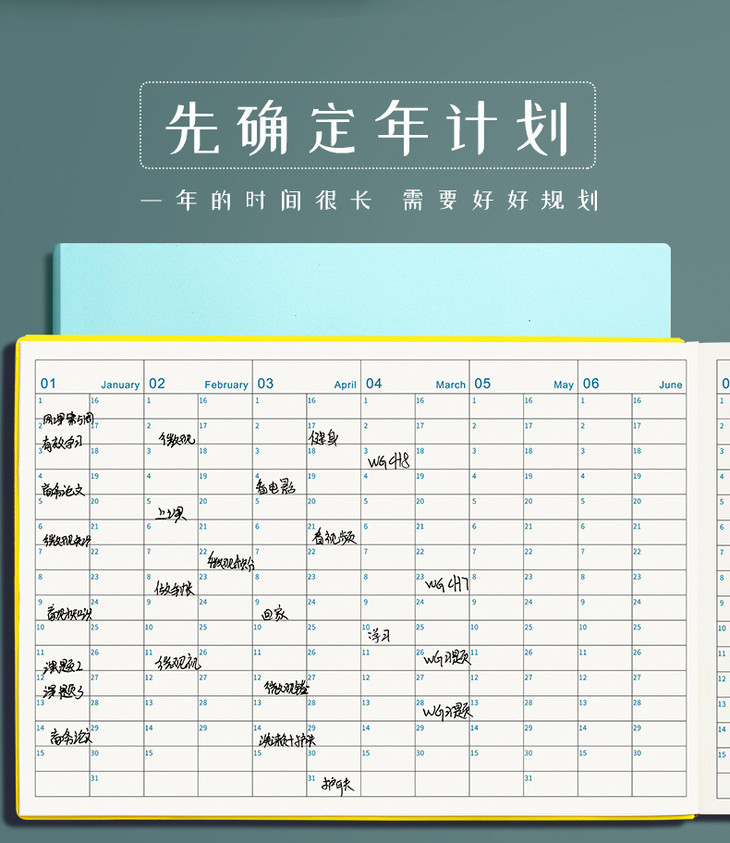This screenshot has width=730, height=843.
Task: Click day 31 in the January column
Action: [x=95, y=778]
